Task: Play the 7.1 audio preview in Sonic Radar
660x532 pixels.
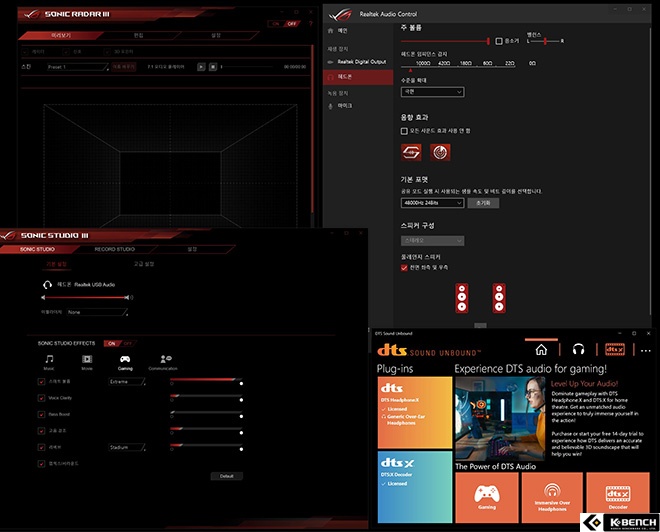Action: tap(201, 66)
